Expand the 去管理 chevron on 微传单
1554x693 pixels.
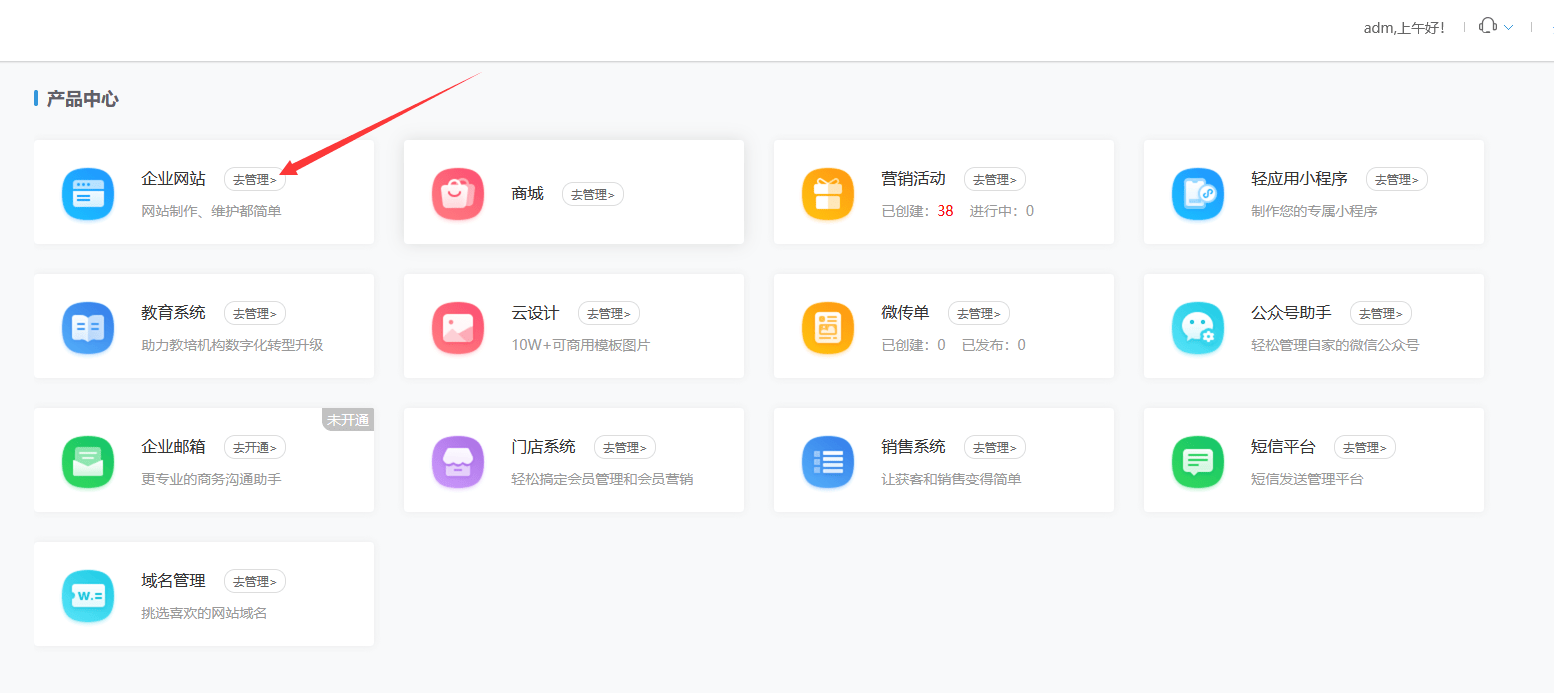click(979, 313)
